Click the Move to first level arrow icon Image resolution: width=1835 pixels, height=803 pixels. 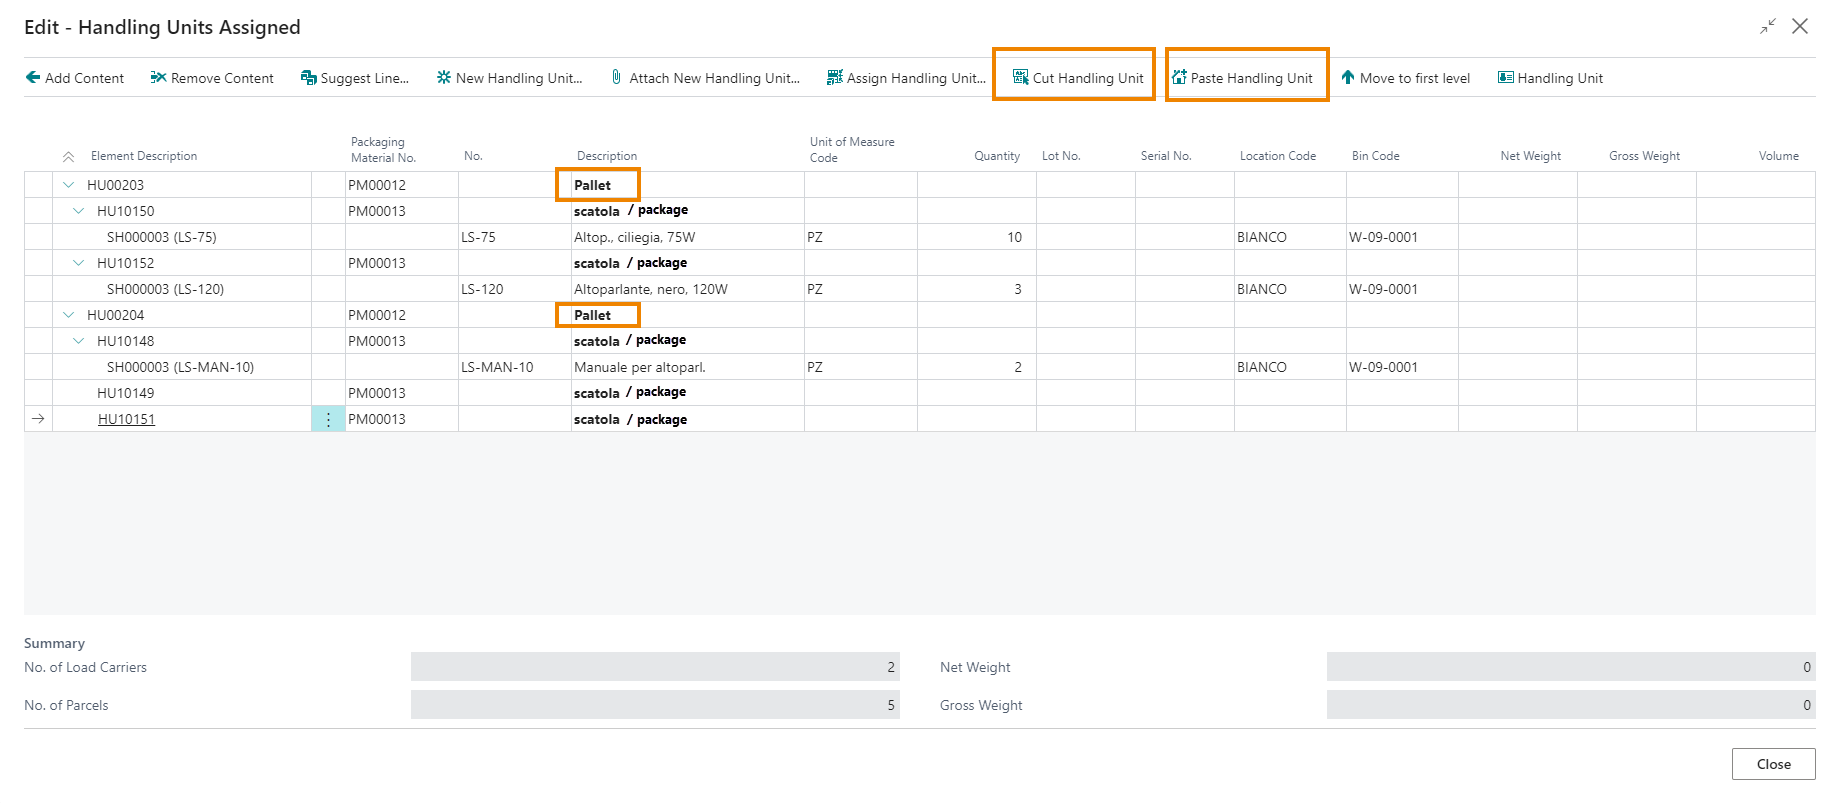pyautogui.click(x=1348, y=77)
